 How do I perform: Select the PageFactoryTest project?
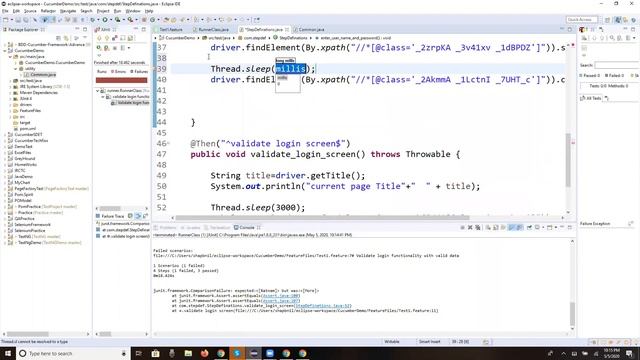pos(29,189)
